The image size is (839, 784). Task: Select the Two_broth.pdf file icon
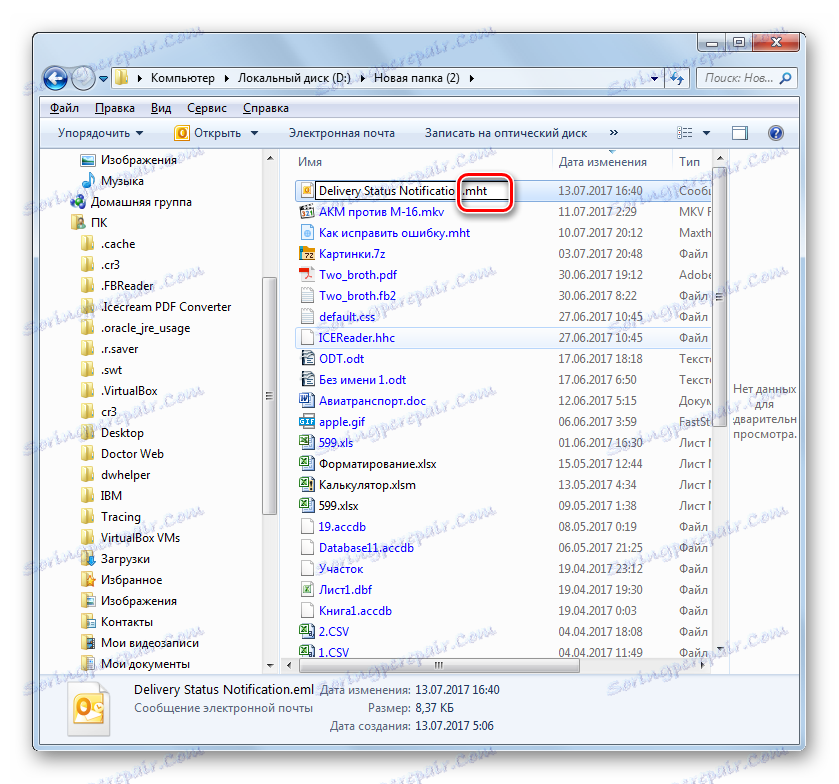point(307,275)
